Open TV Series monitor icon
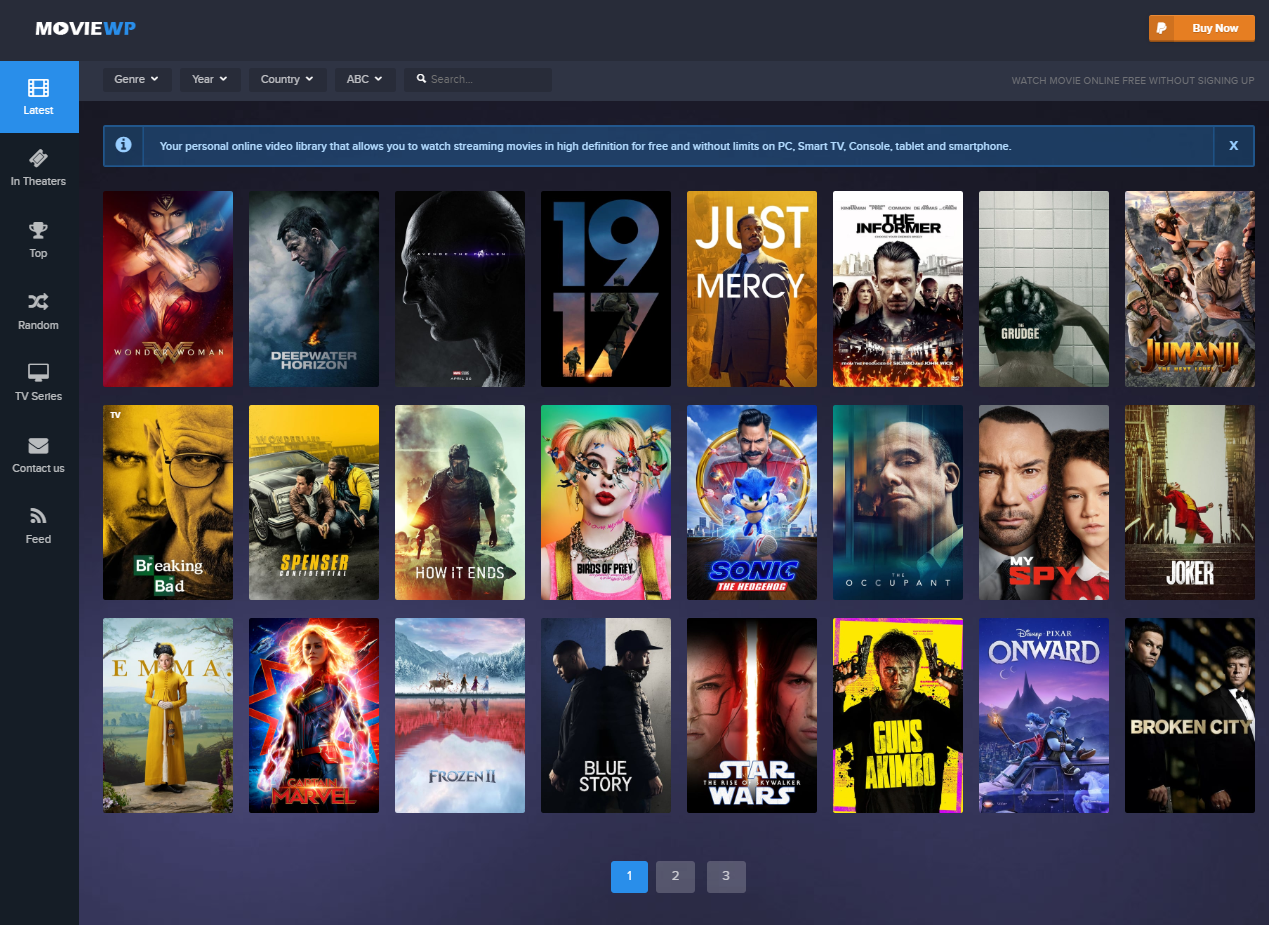Image resolution: width=1269 pixels, height=925 pixels. pos(38,373)
